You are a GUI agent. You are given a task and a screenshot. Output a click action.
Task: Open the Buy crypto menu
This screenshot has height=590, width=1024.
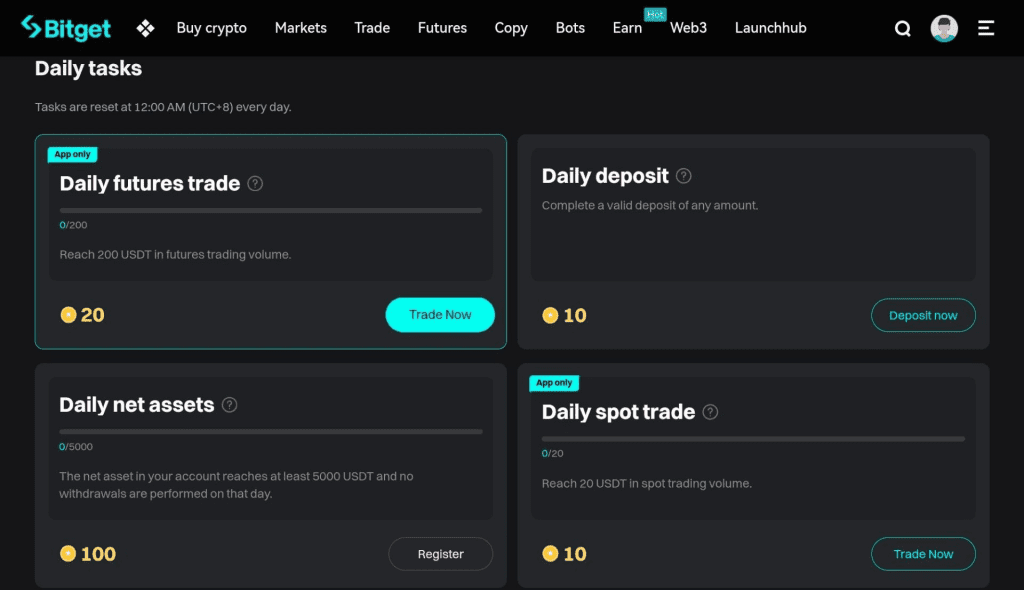tap(211, 28)
